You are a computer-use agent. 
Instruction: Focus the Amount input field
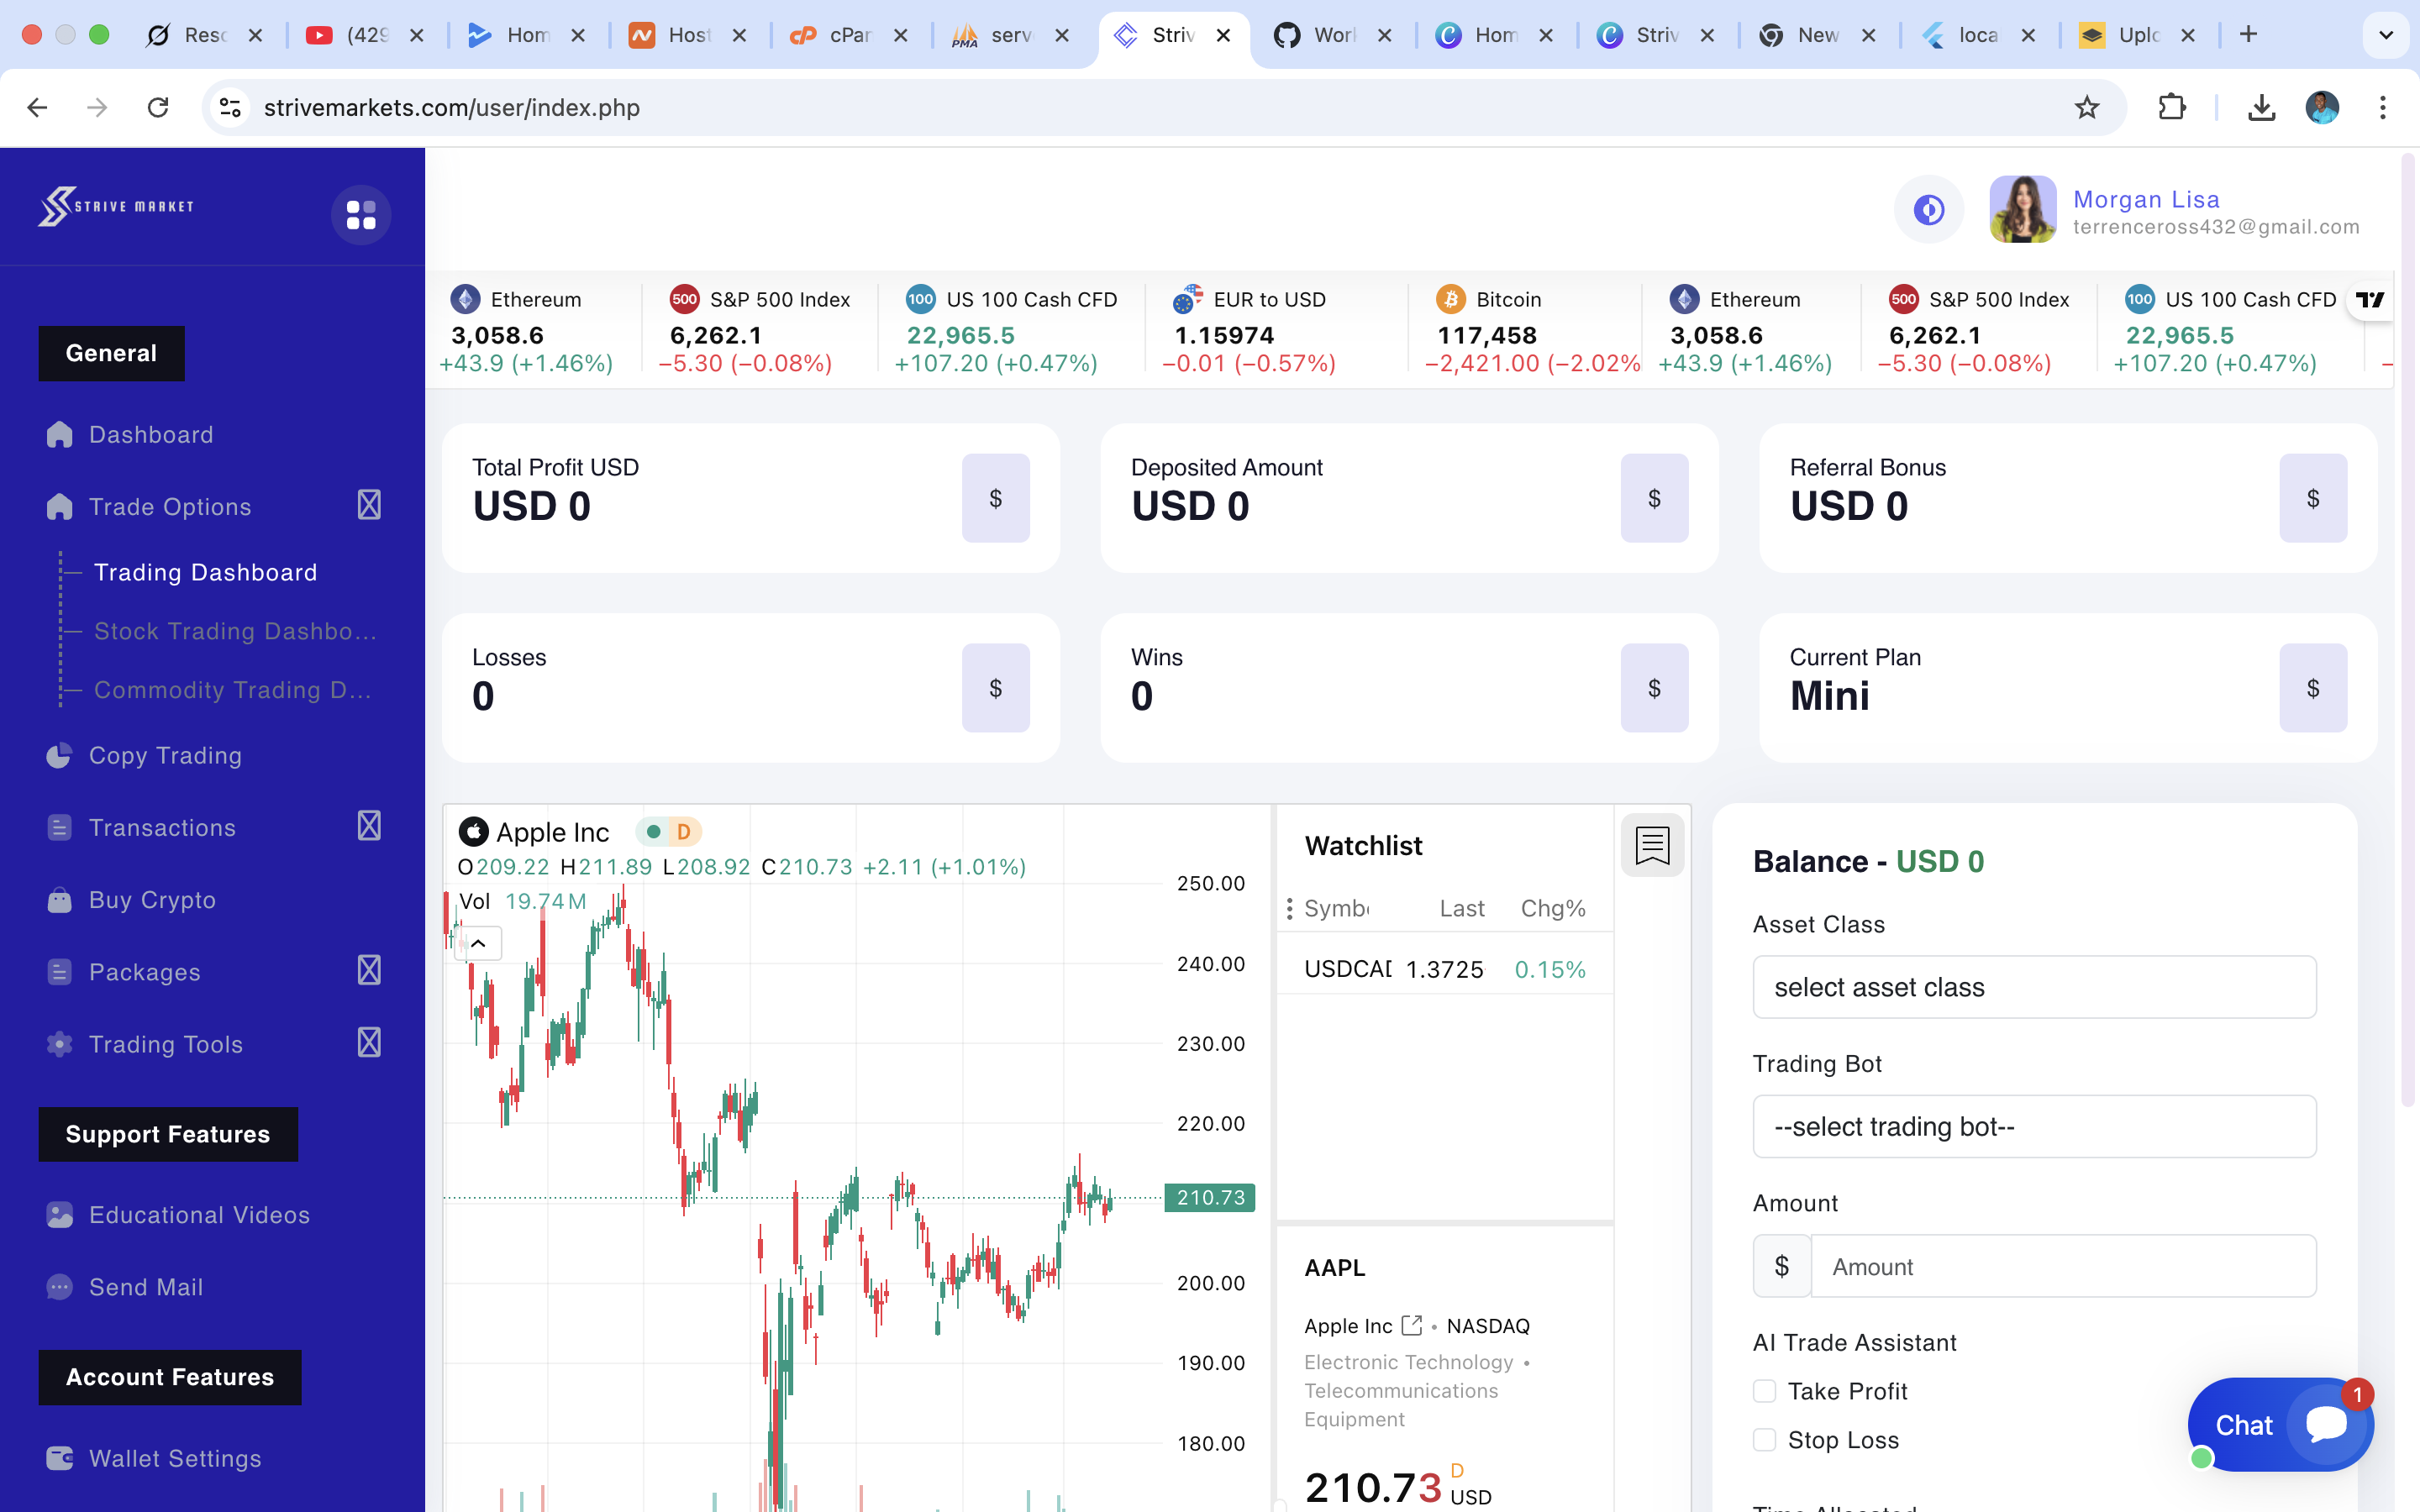(x=2063, y=1266)
